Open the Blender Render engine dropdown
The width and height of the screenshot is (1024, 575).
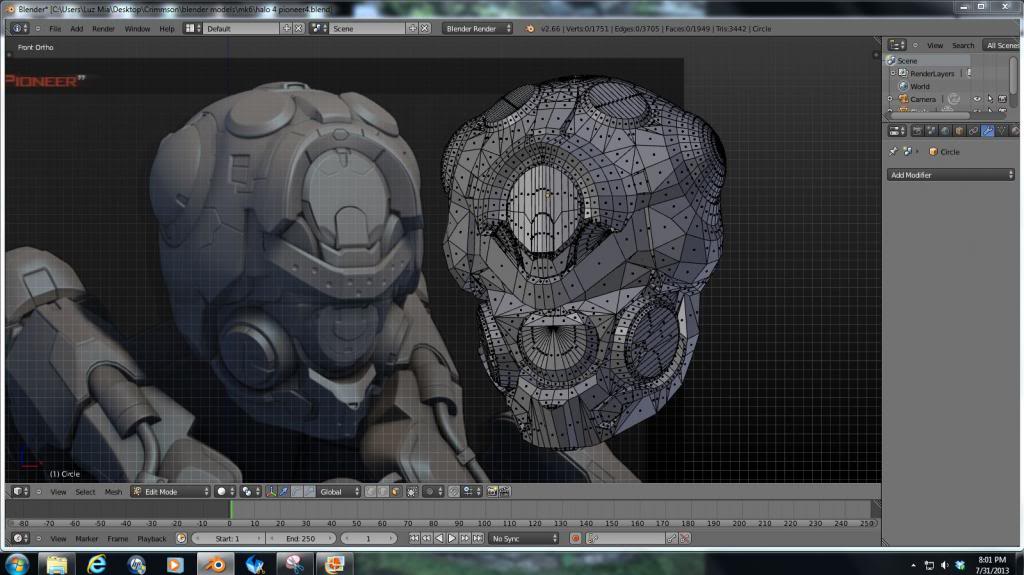pyautogui.click(x=477, y=29)
